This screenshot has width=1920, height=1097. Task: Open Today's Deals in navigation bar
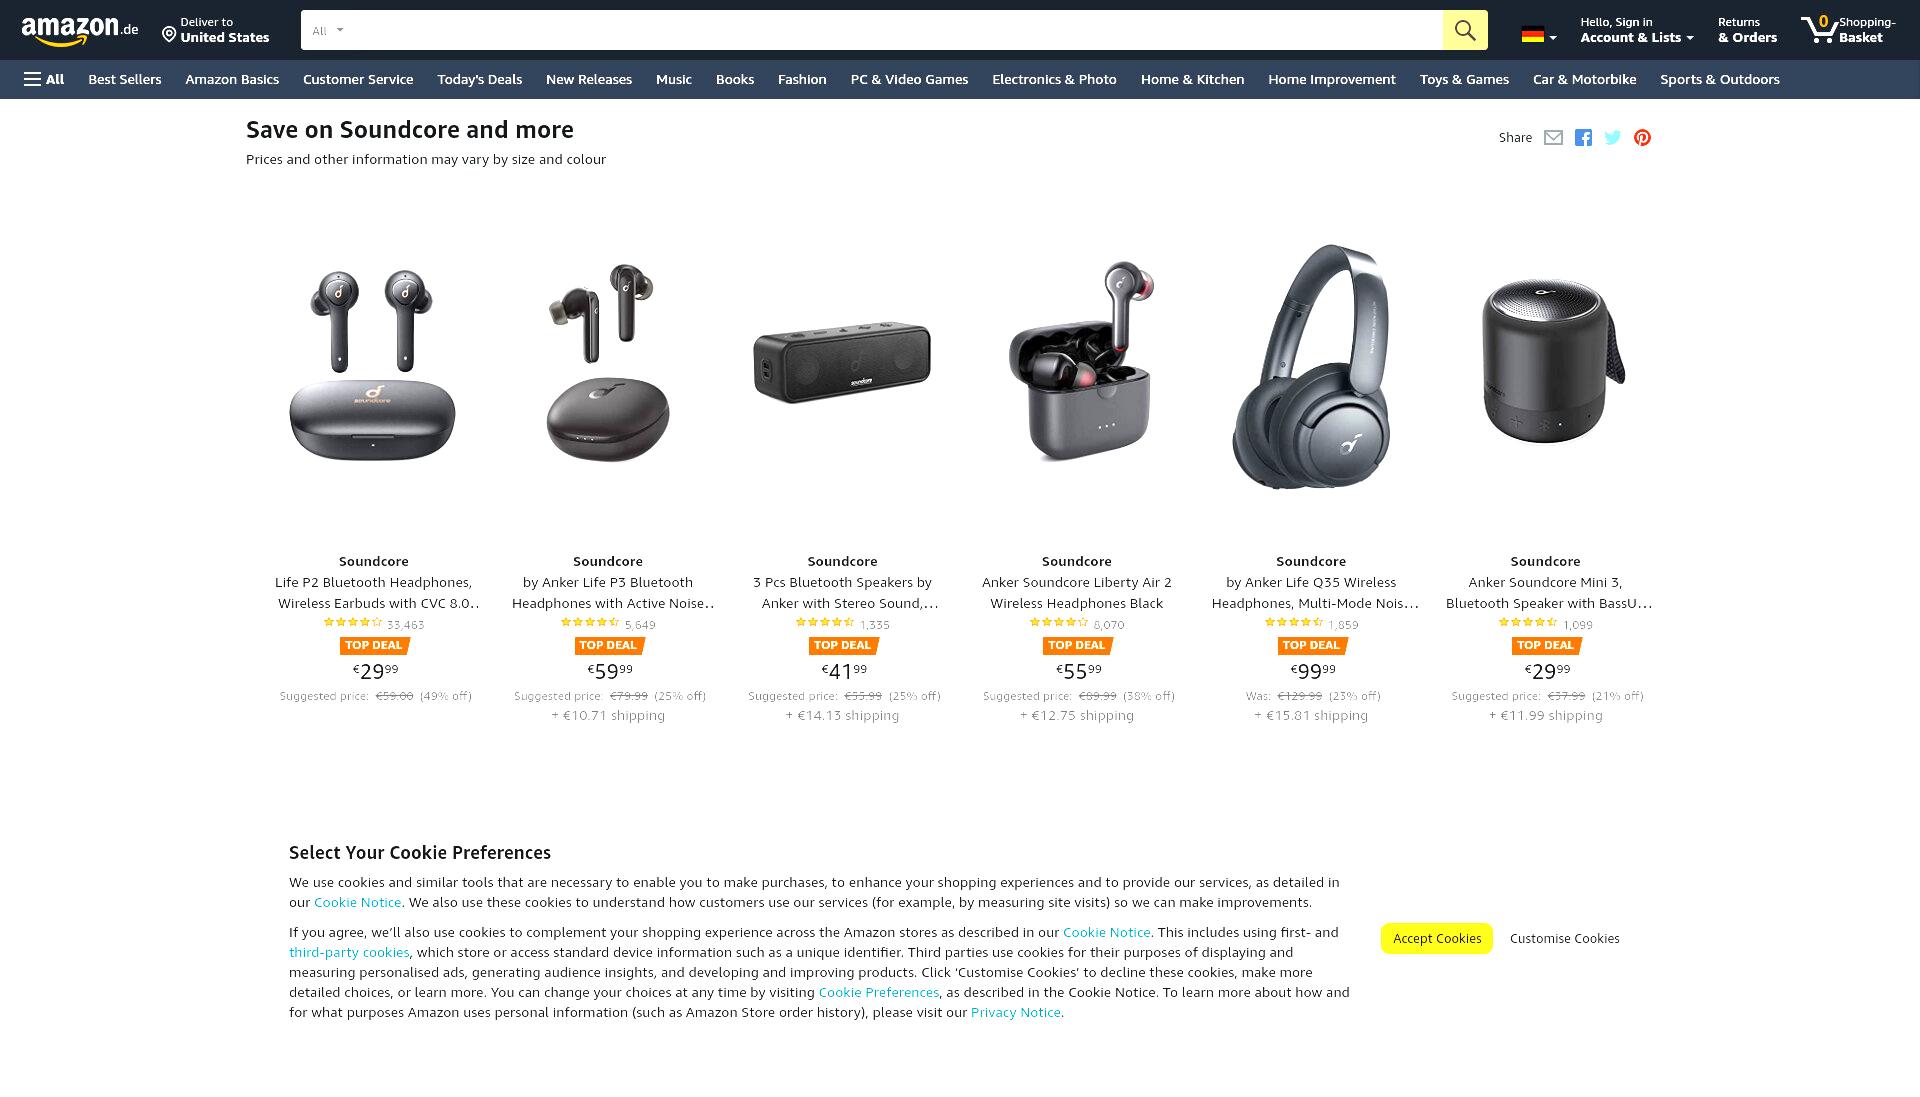479,79
